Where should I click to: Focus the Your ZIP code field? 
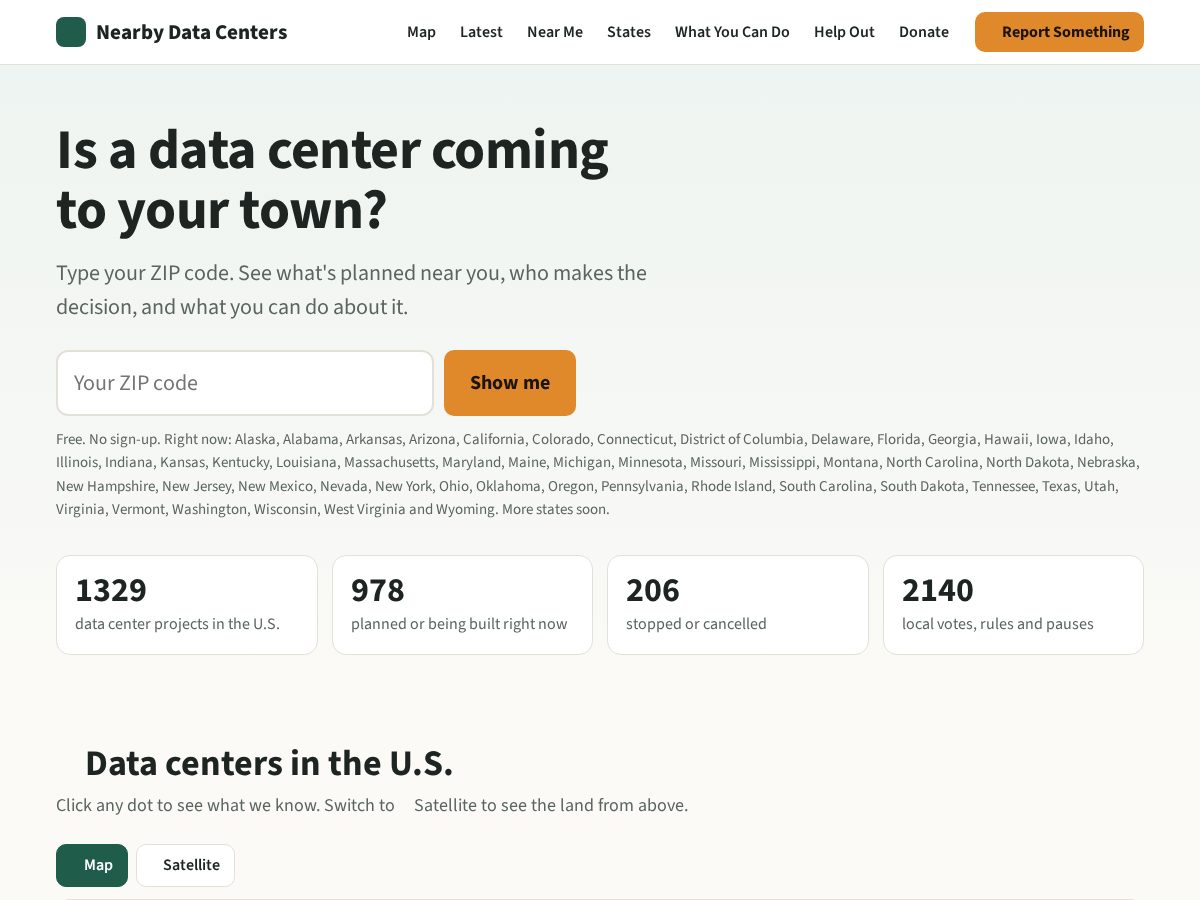(245, 383)
